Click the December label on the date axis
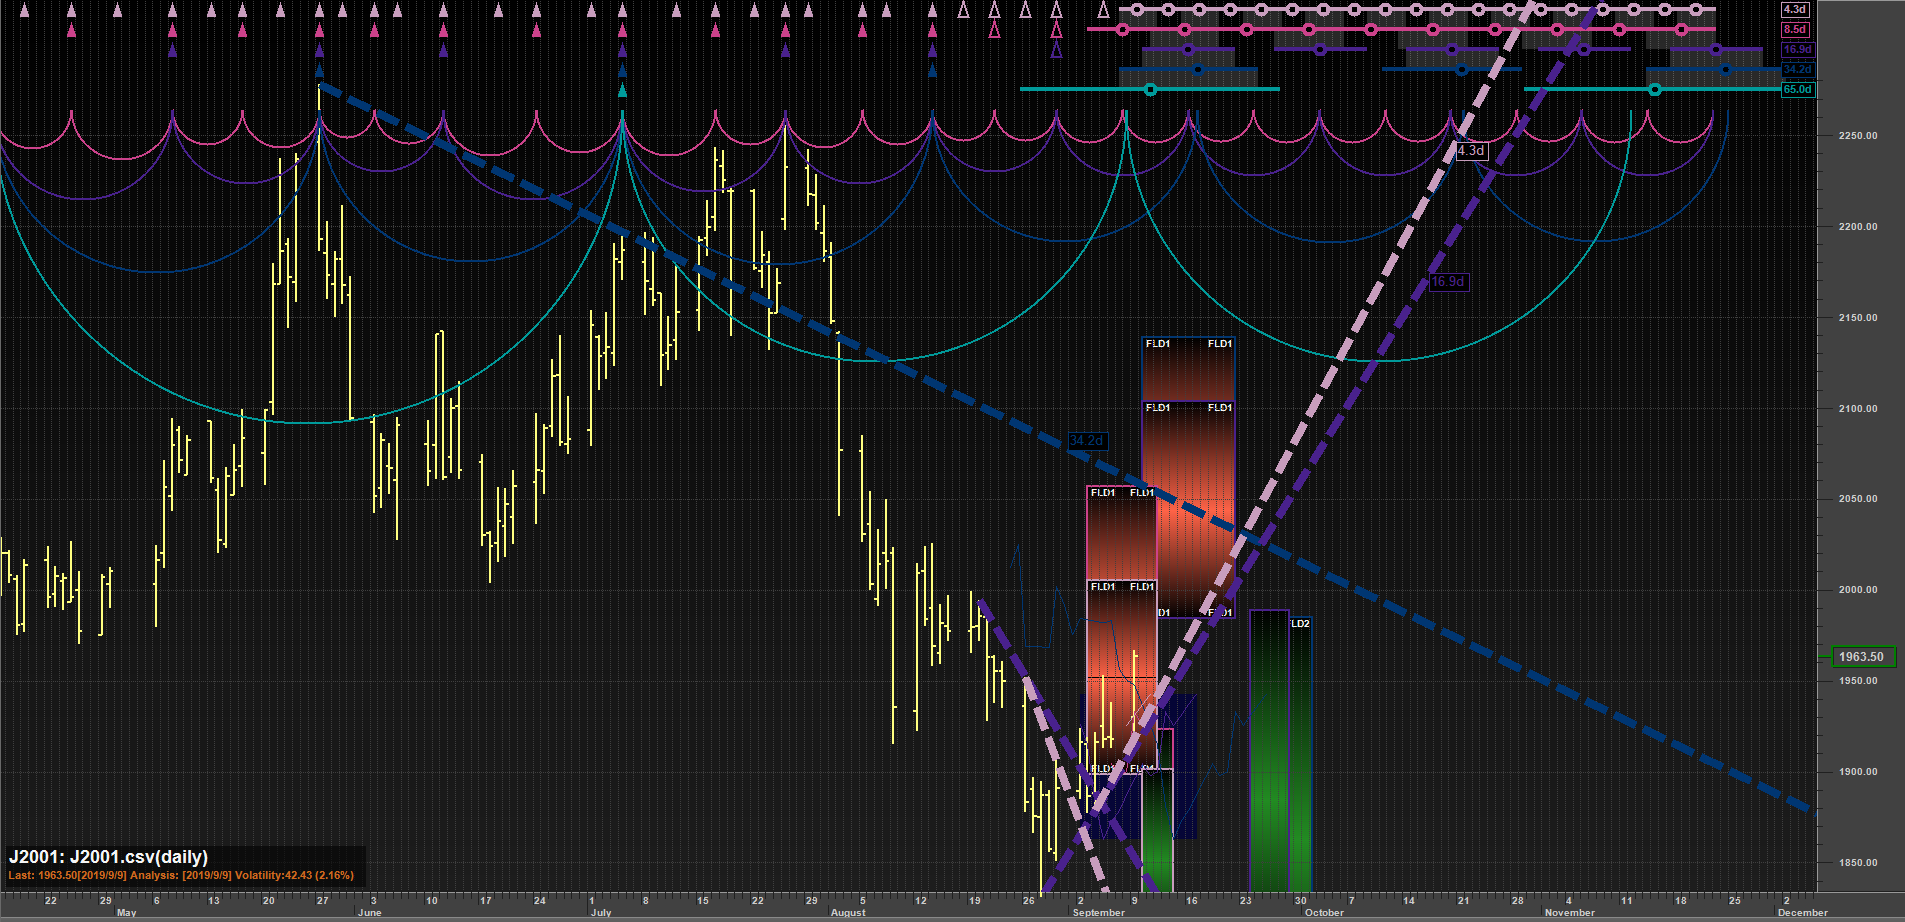The height and width of the screenshot is (922, 1905). [1803, 913]
